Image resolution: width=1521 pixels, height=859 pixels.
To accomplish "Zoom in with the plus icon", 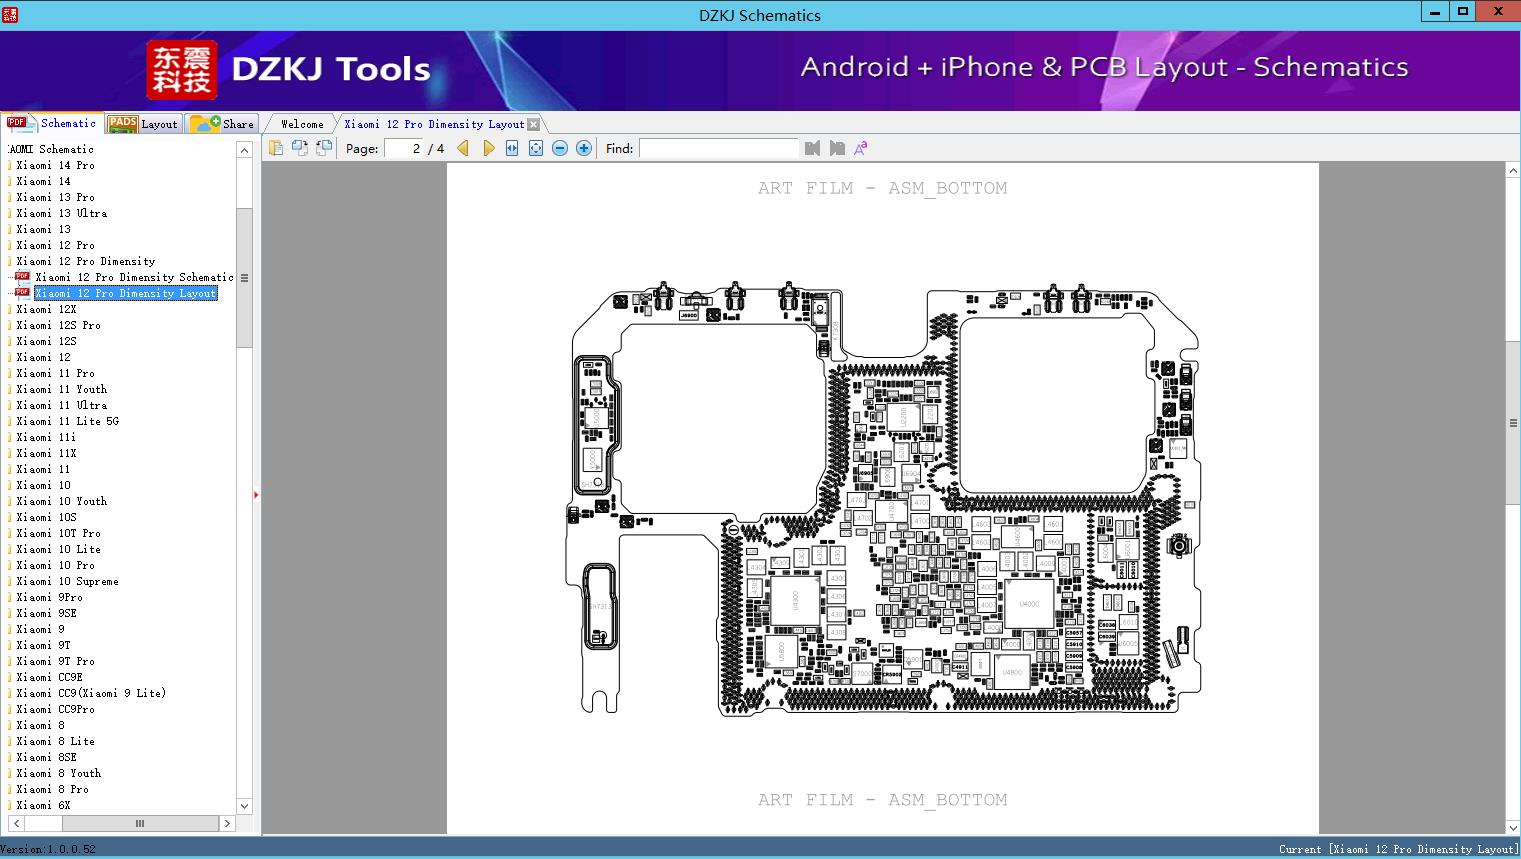I will 584,148.
